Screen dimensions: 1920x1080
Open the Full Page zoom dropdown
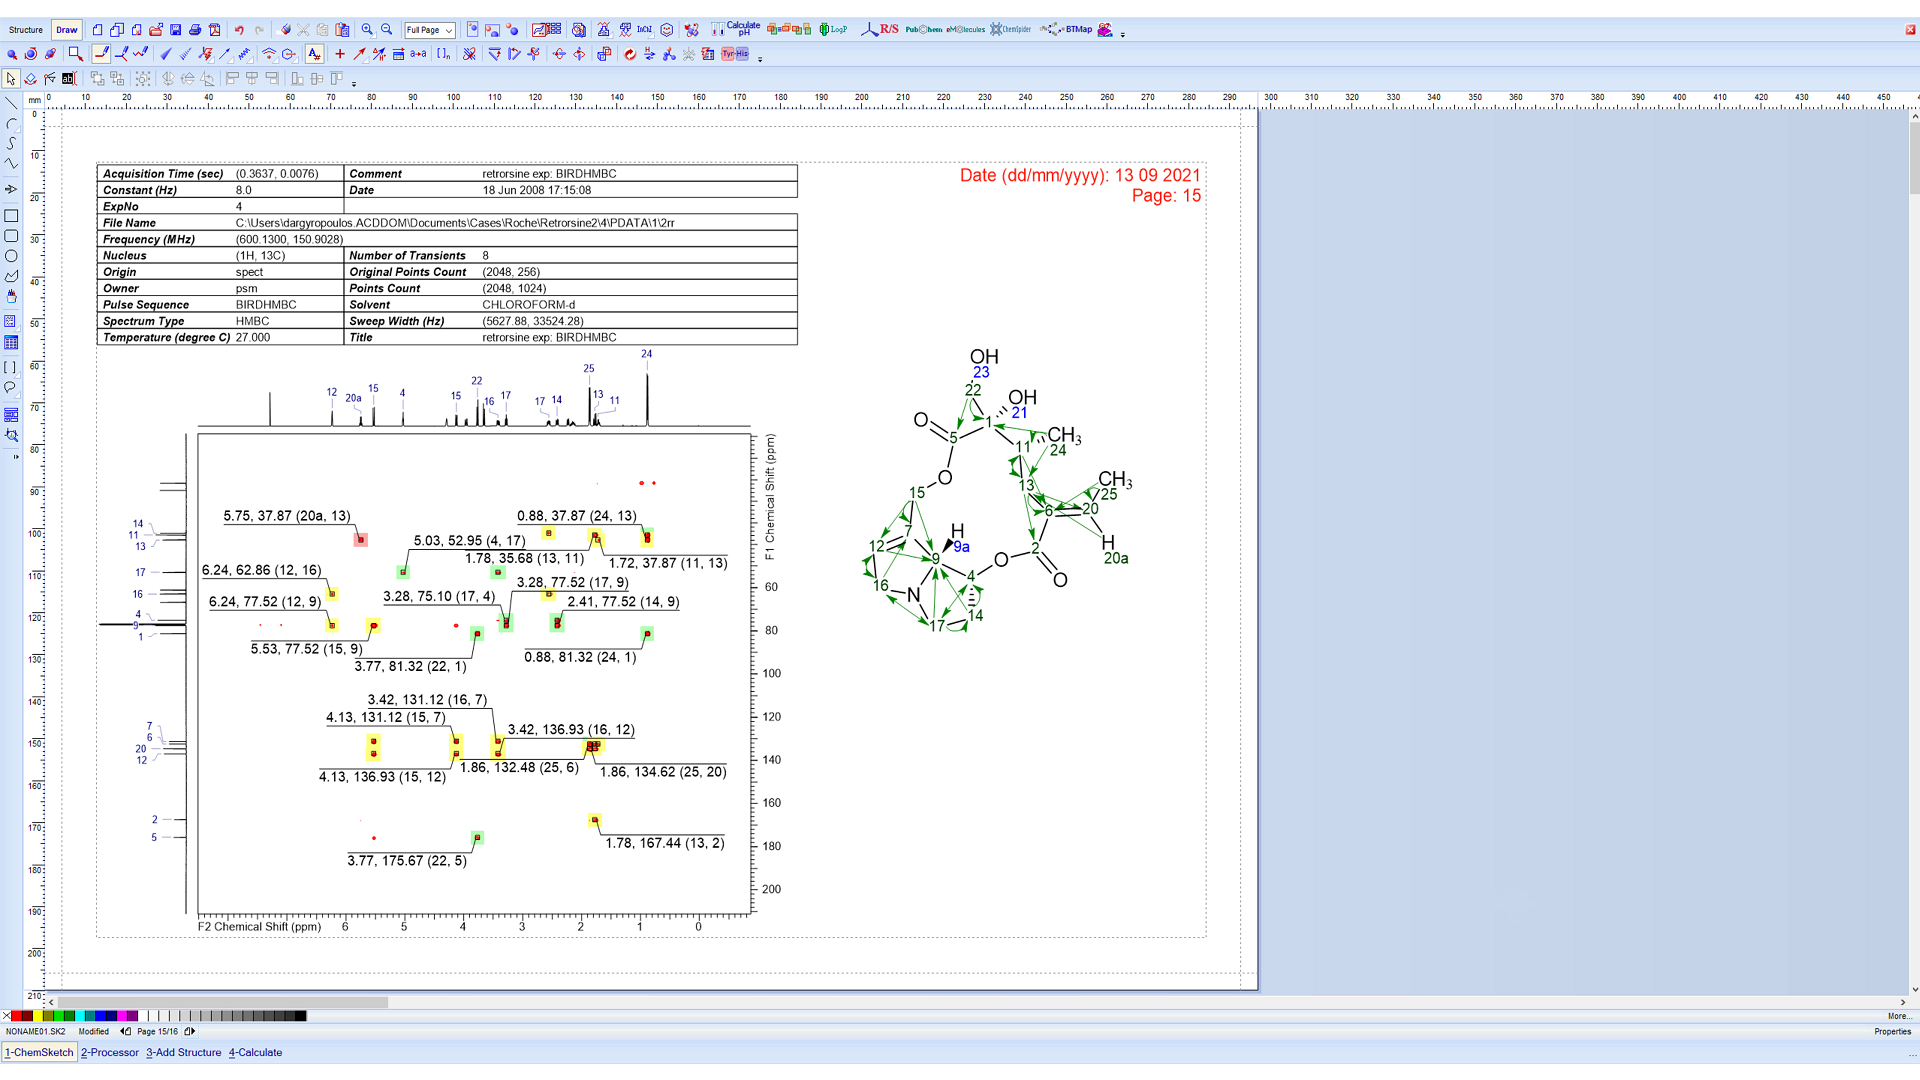pos(429,30)
